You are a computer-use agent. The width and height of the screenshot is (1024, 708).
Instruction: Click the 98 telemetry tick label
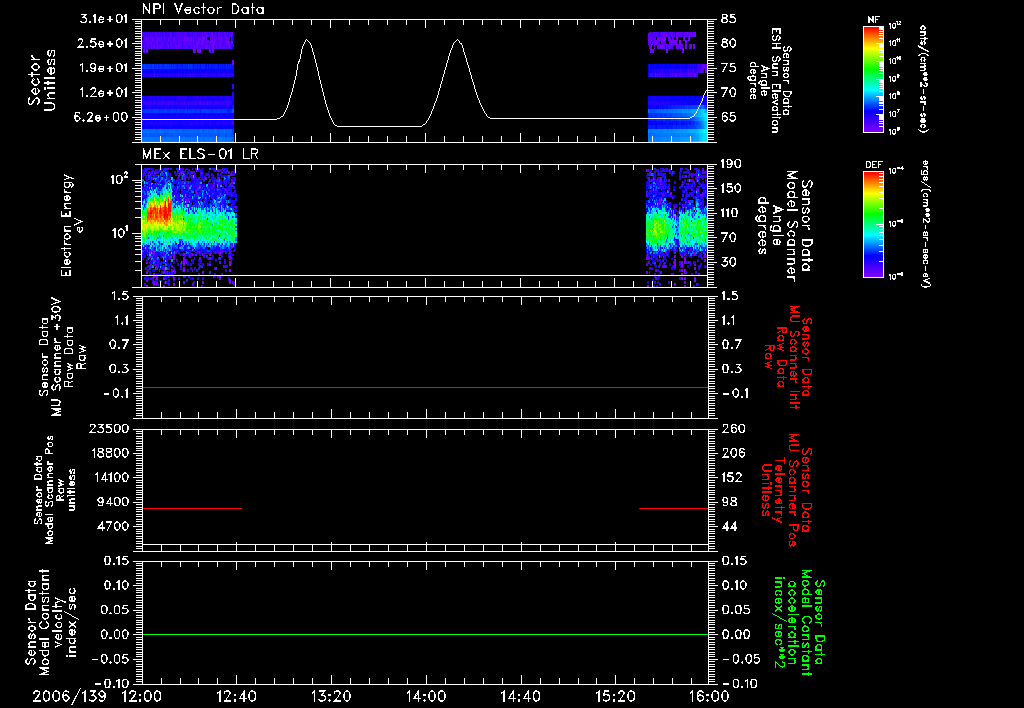click(x=729, y=502)
